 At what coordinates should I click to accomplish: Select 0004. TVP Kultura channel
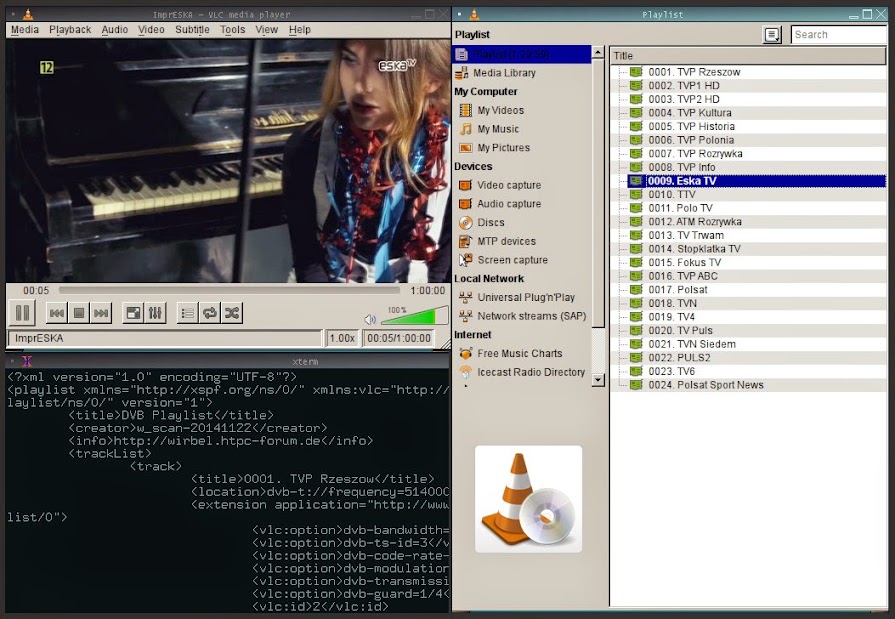748,113
